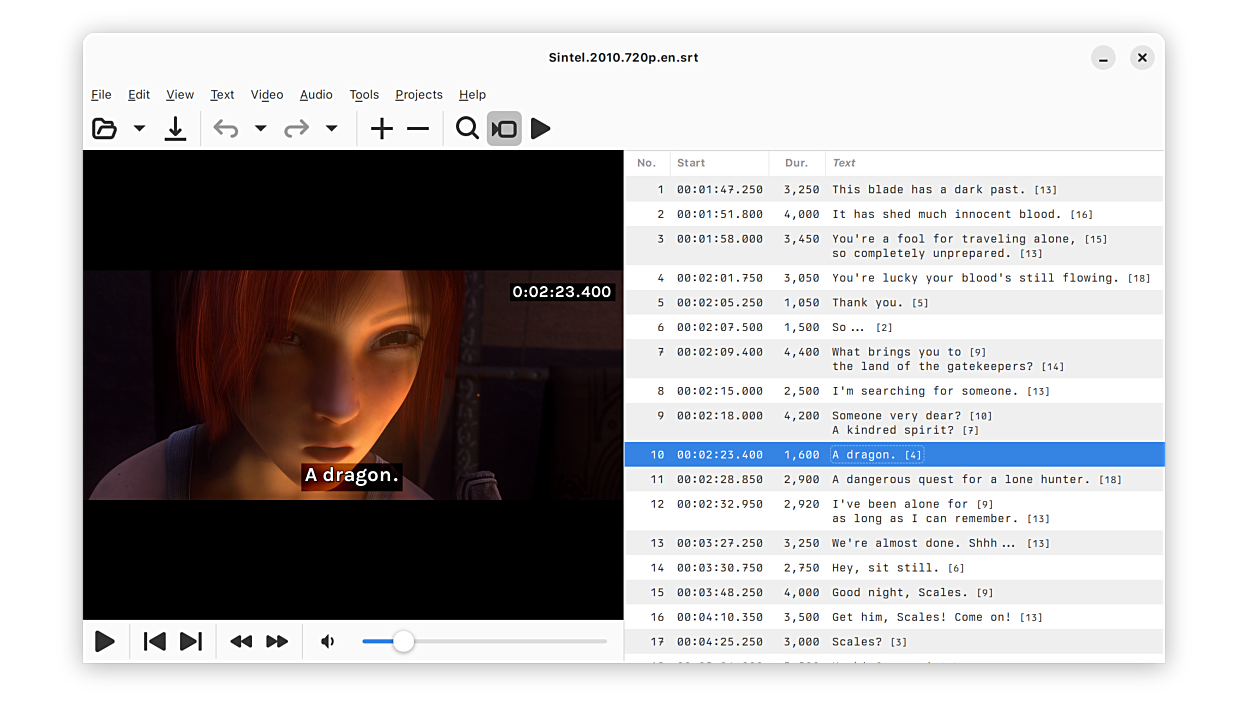The width and height of the screenshot is (1248, 702).
Task: Expand the undo history dropdown
Action: pyautogui.click(x=260, y=128)
